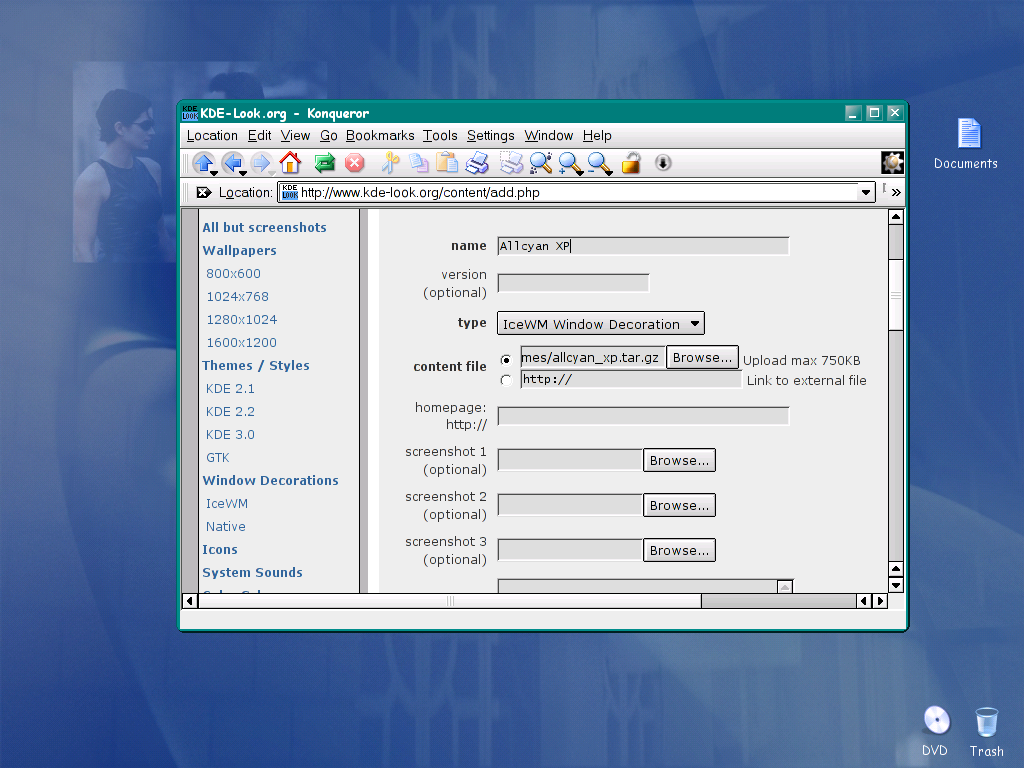1024x768 pixels.
Task: Select the upload content file radio button
Action: 506,360
